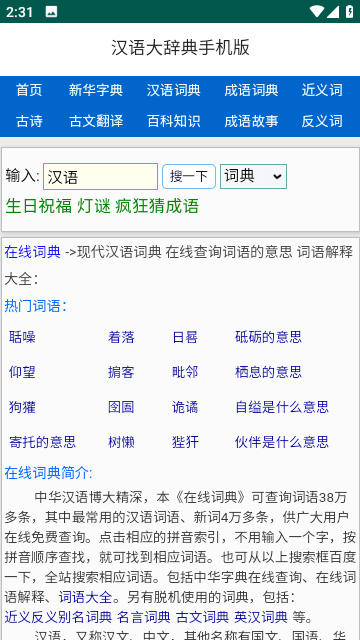This screenshot has height=640, width=360.
Task: Open hot word 毗邻
Action: pyautogui.click(x=185, y=372)
